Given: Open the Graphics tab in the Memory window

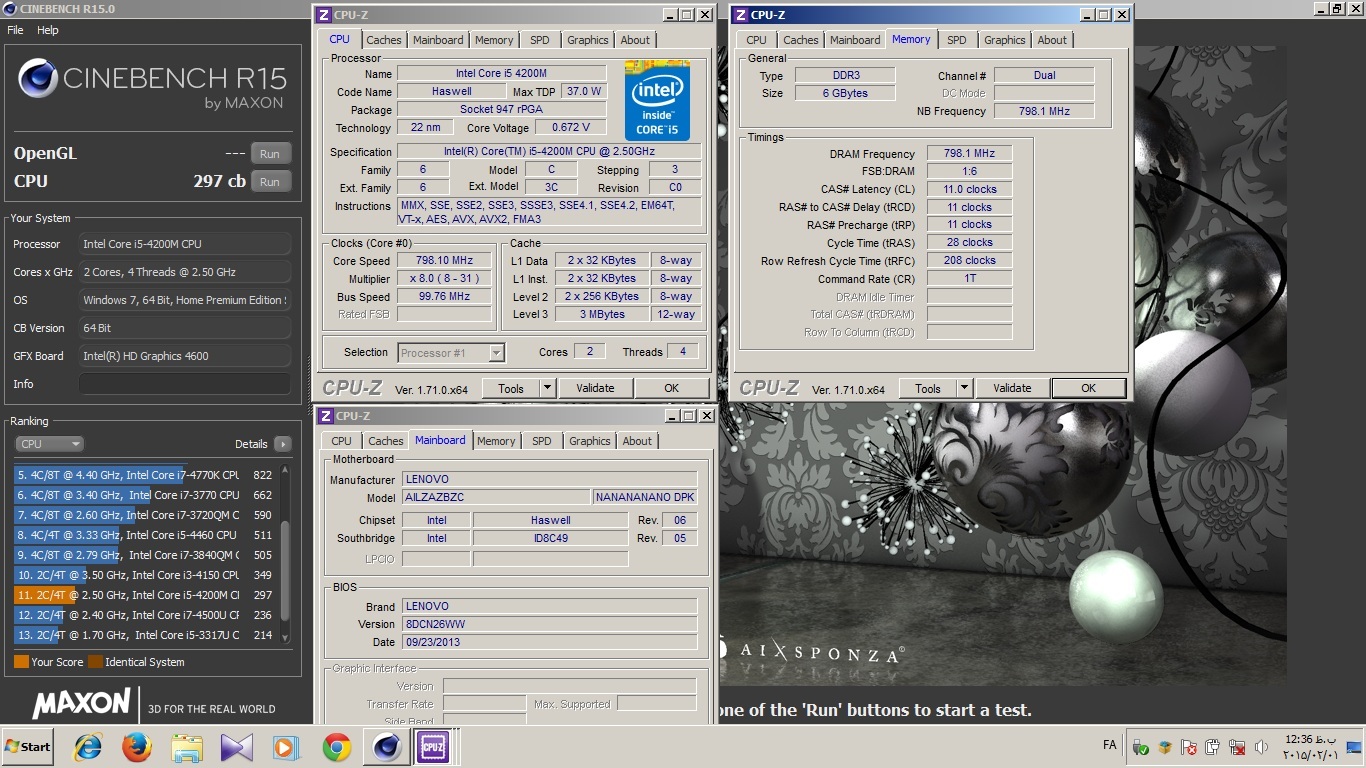Looking at the screenshot, I should coord(1005,40).
